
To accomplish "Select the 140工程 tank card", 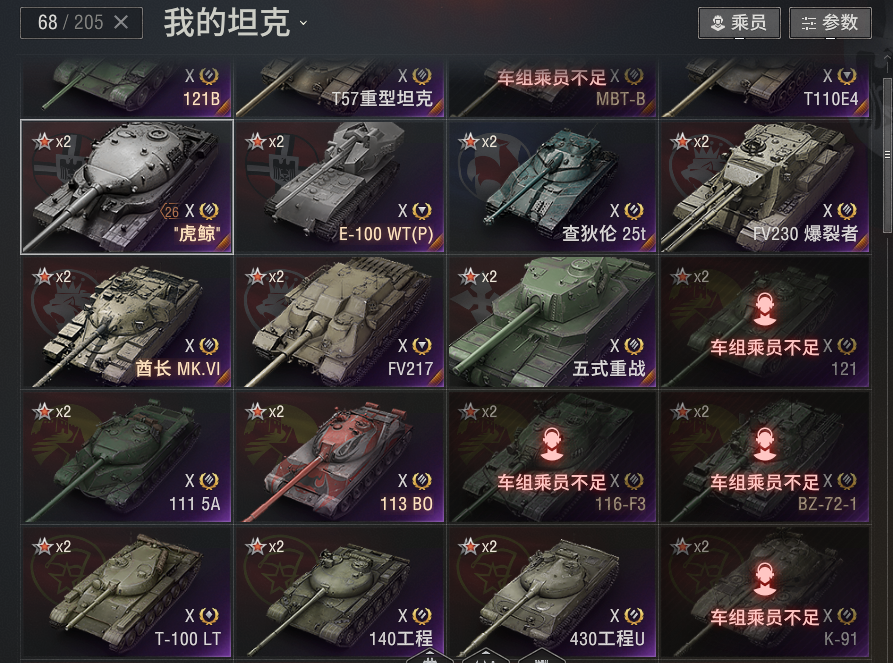I will (339, 592).
